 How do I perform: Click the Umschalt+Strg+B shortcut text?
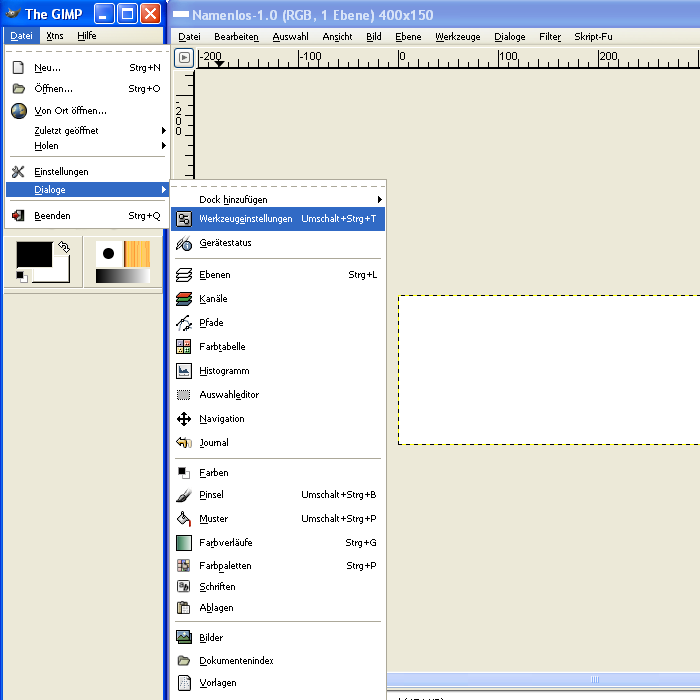click(338, 495)
